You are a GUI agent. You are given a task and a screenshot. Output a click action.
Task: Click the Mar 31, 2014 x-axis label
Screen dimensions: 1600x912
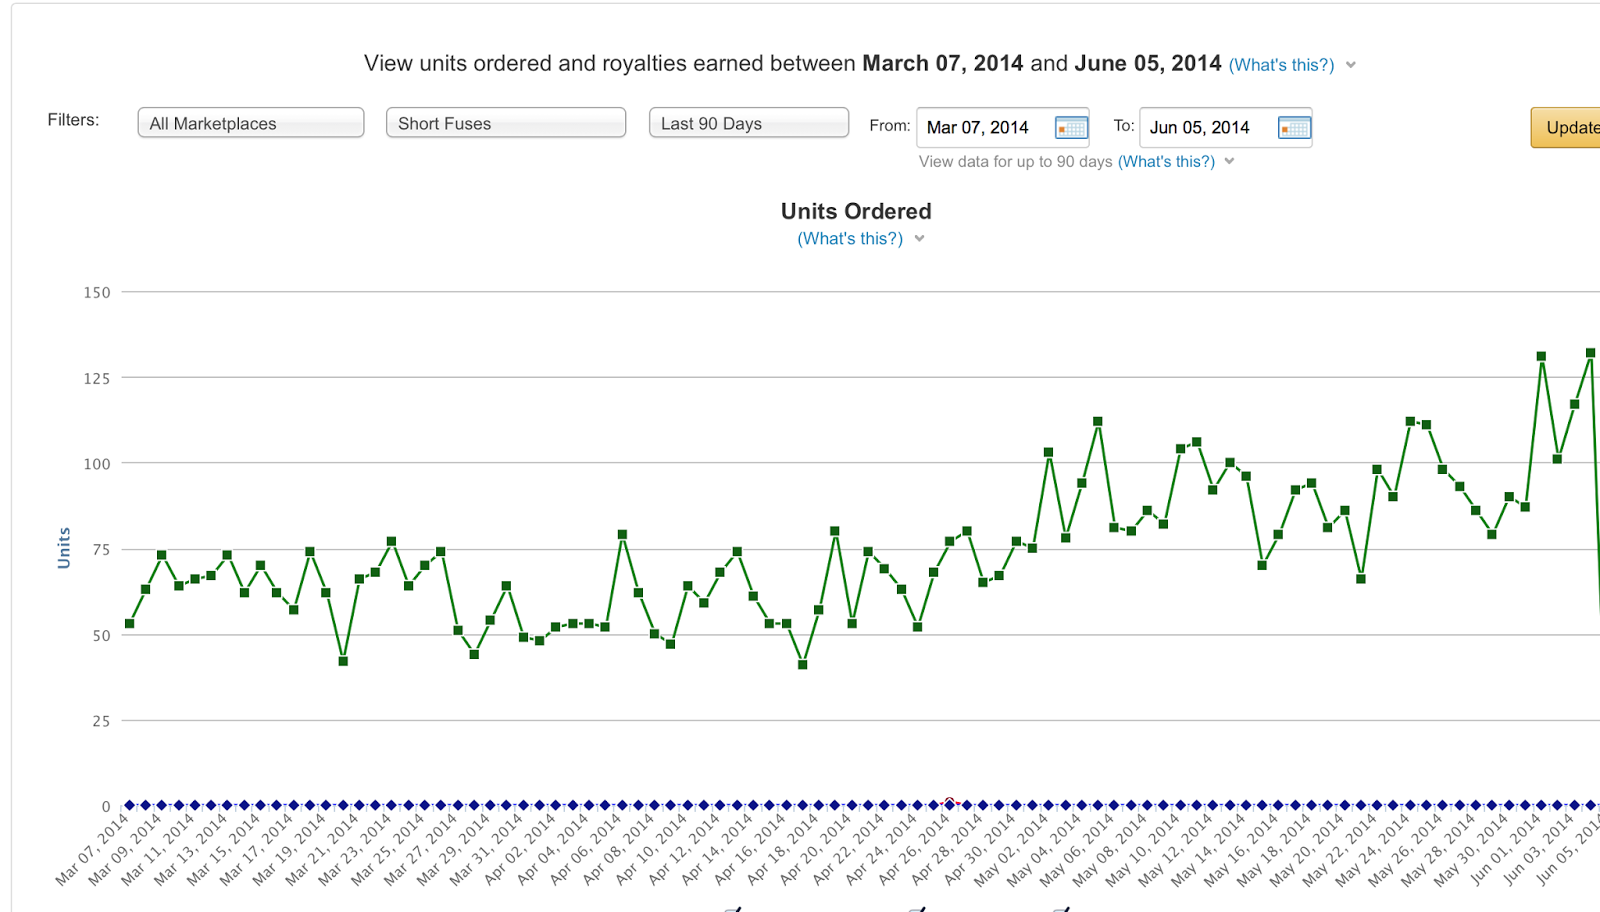coord(487,849)
